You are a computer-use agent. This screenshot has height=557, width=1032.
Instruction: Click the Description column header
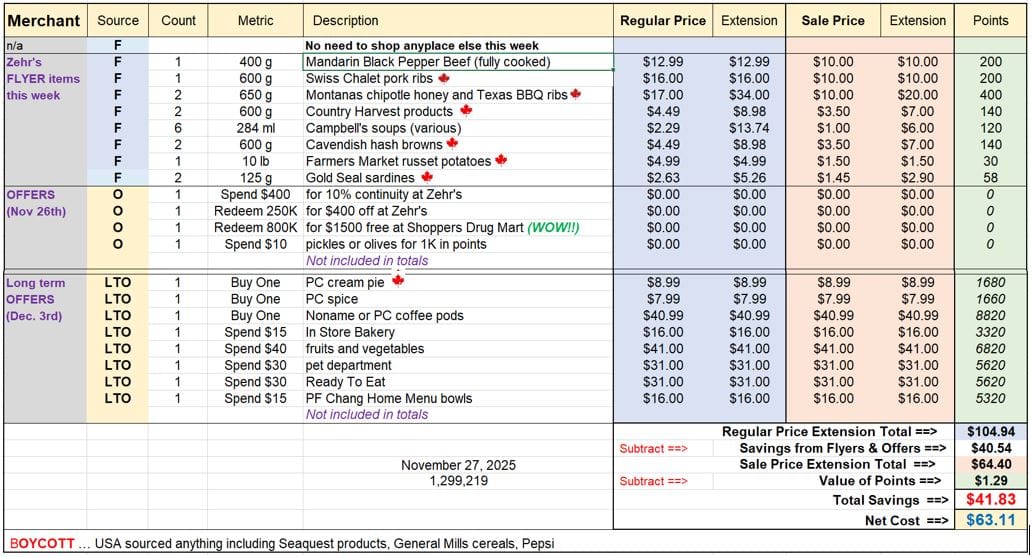coord(346,20)
